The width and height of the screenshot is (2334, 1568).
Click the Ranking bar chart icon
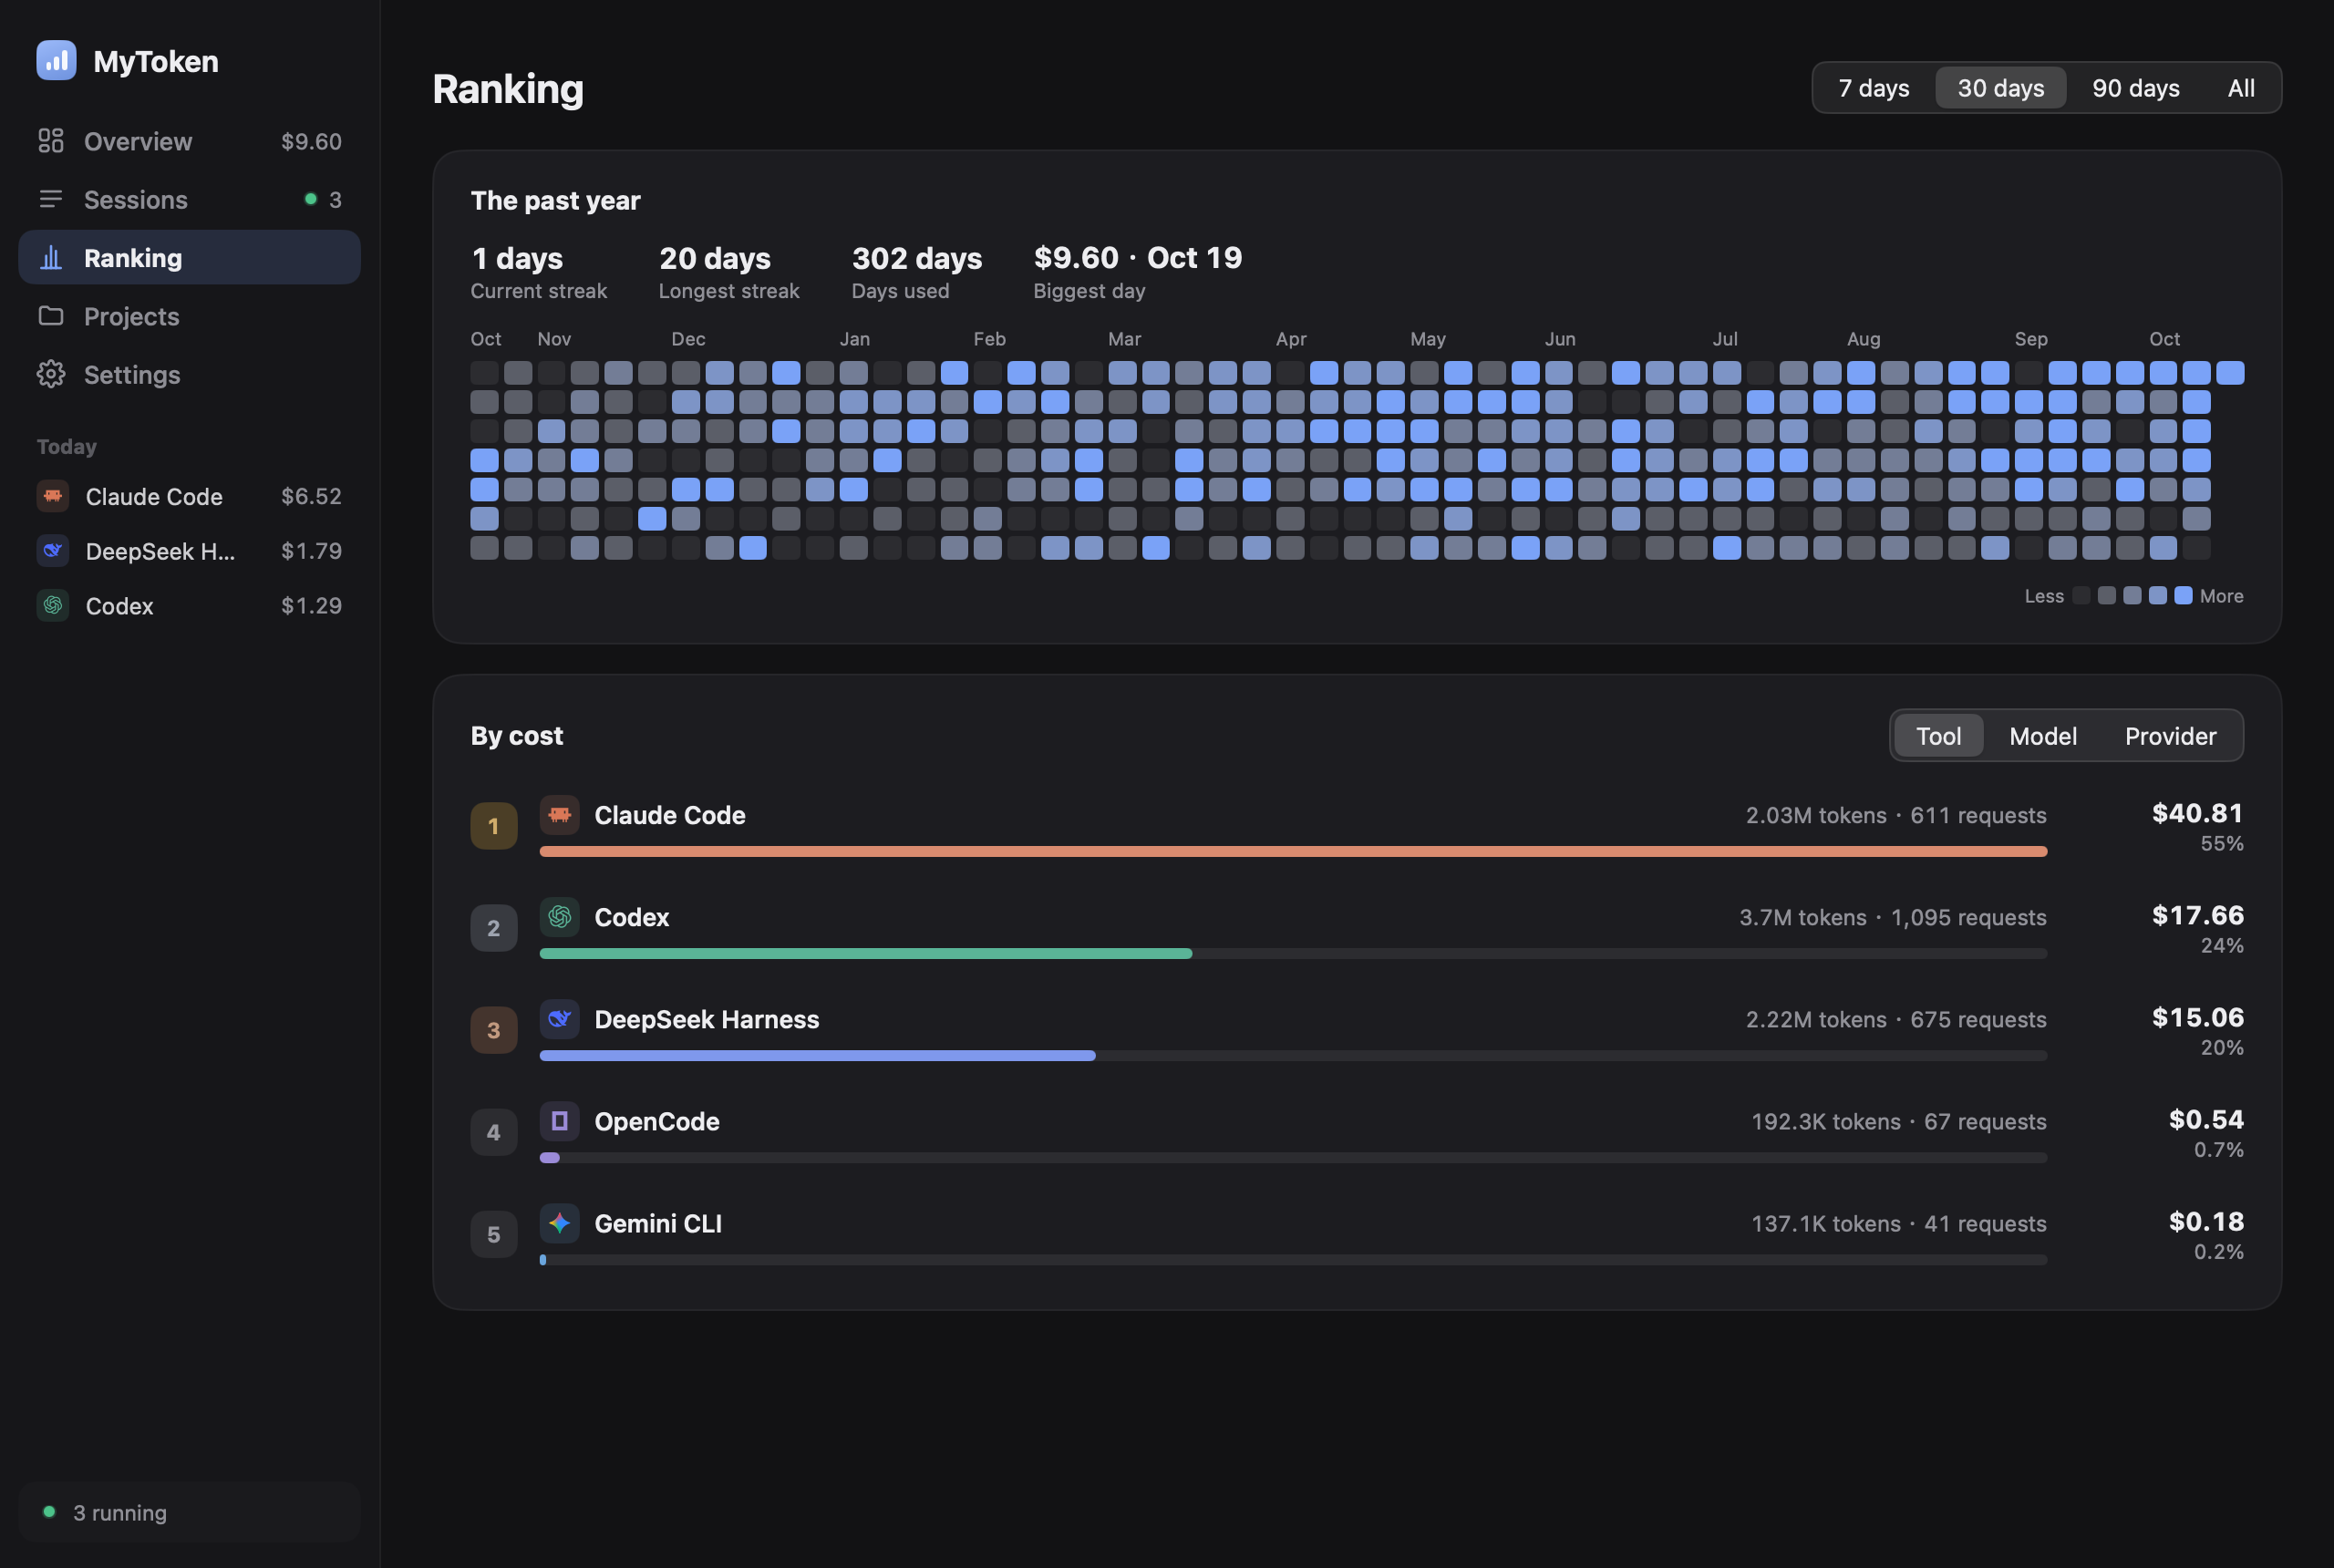pyautogui.click(x=51, y=257)
